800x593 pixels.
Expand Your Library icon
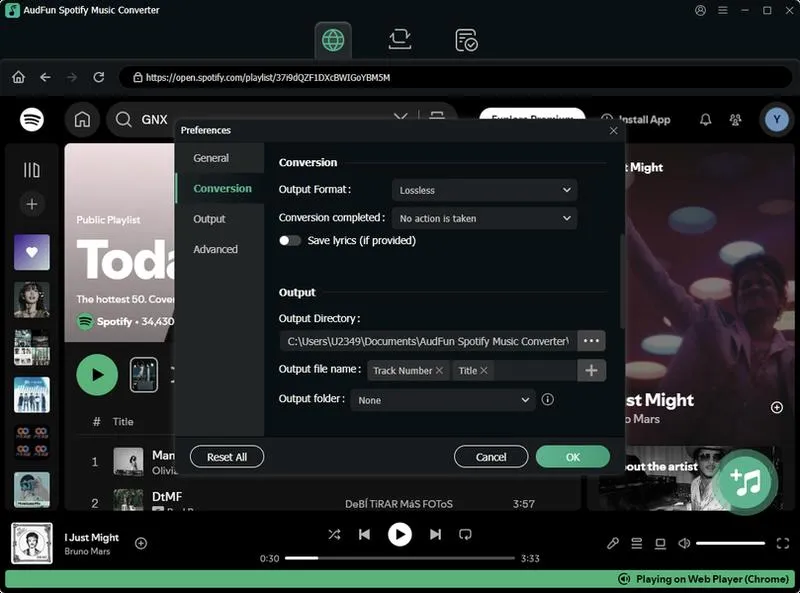coord(32,170)
